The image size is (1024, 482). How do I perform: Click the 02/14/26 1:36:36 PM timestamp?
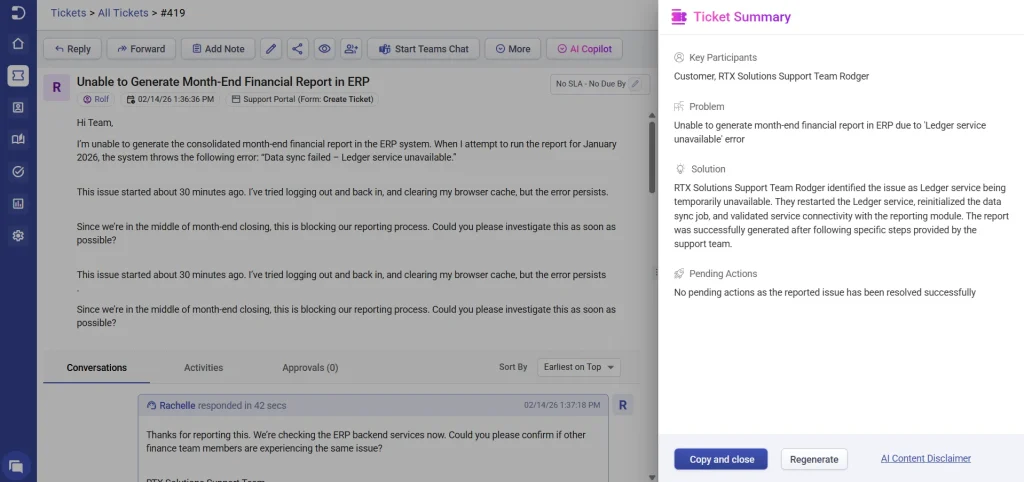[170, 99]
